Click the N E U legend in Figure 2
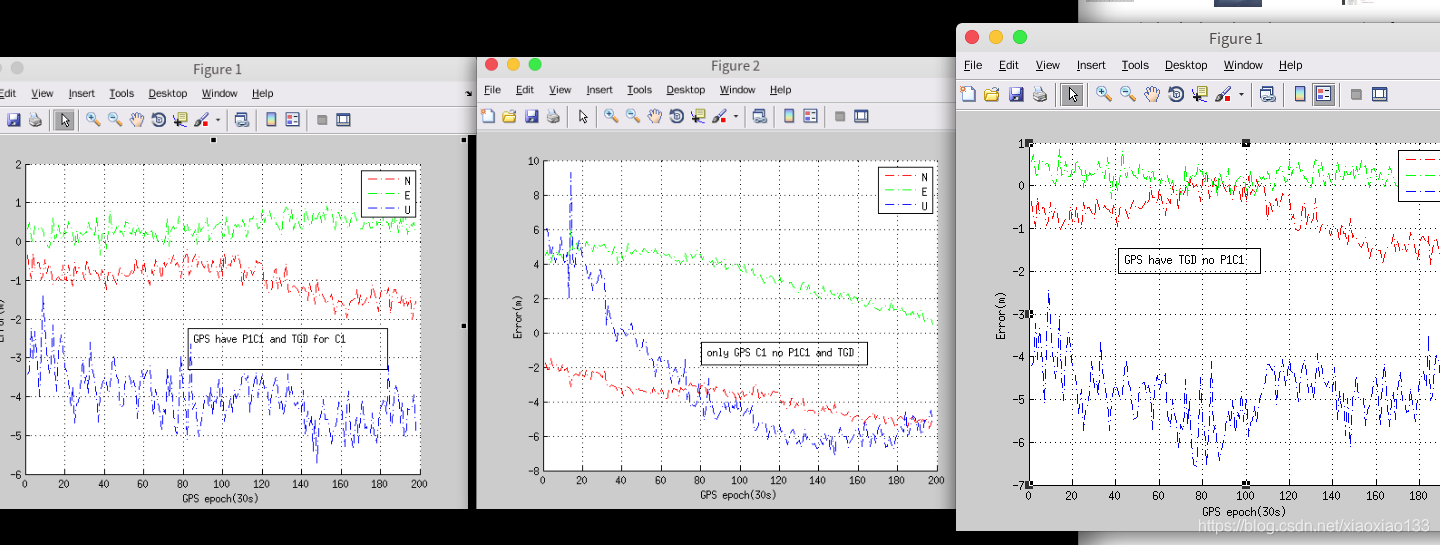Image resolution: width=1440 pixels, height=545 pixels. (x=906, y=190)
